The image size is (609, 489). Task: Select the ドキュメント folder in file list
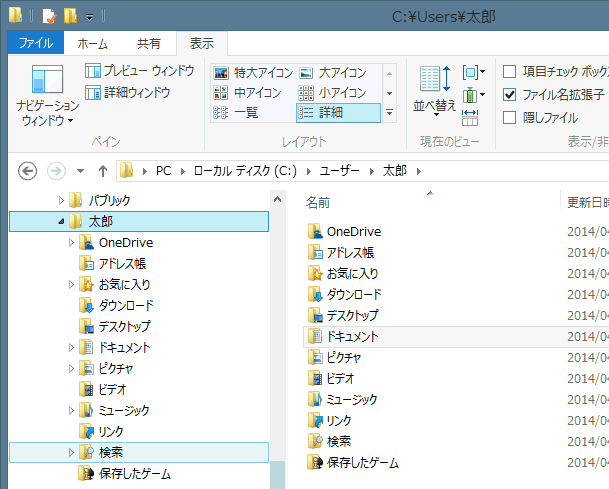pos(352,336)
